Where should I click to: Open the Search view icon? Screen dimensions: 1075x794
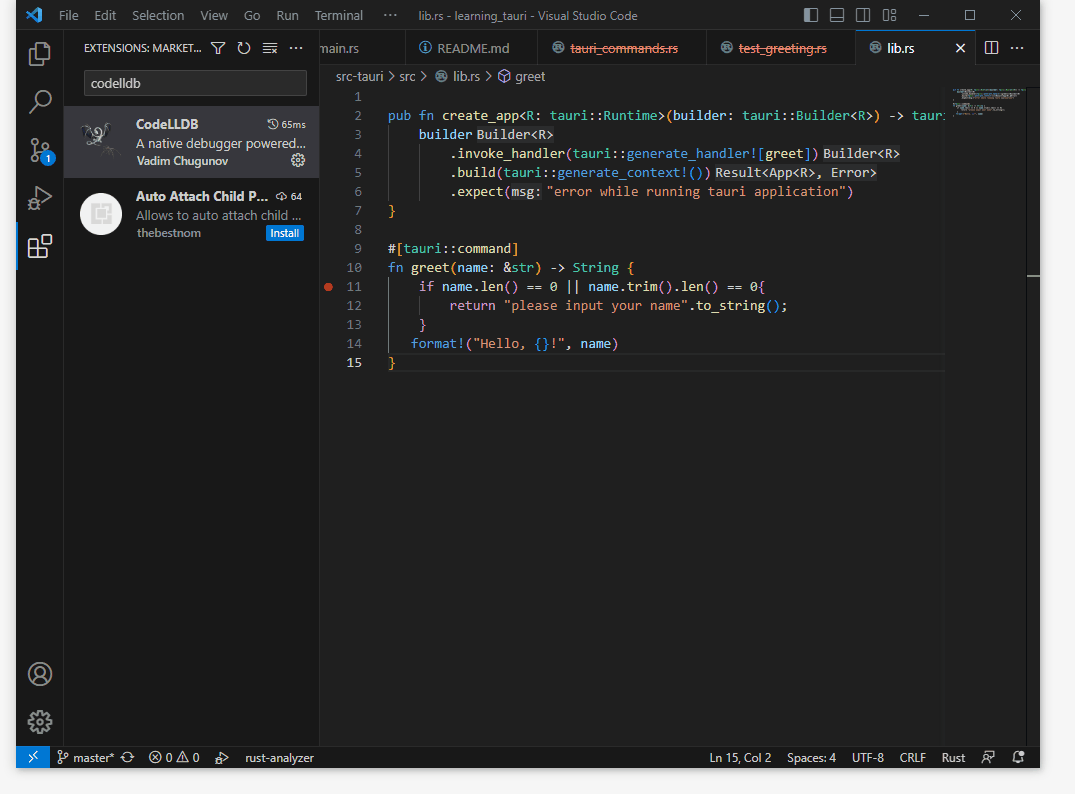40,101
